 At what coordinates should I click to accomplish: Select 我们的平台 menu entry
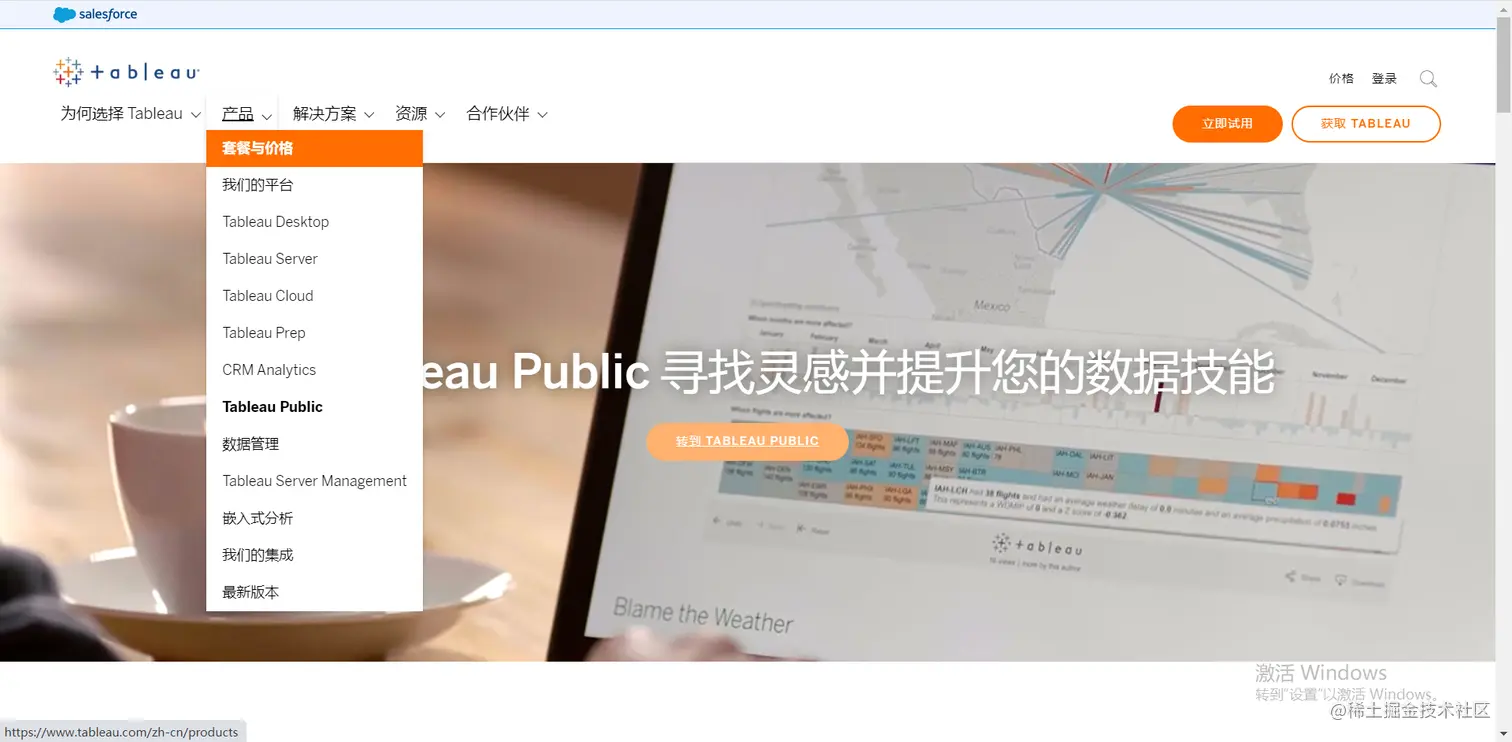[314, 185]
